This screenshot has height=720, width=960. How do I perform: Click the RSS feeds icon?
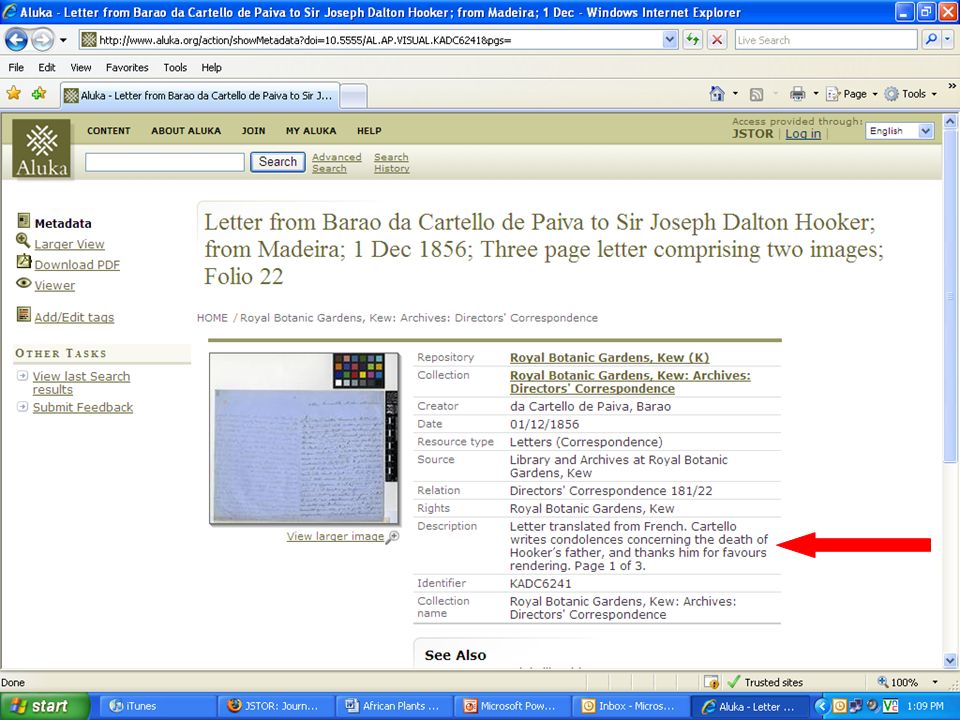pyautogui.click(x=756, y=94)
